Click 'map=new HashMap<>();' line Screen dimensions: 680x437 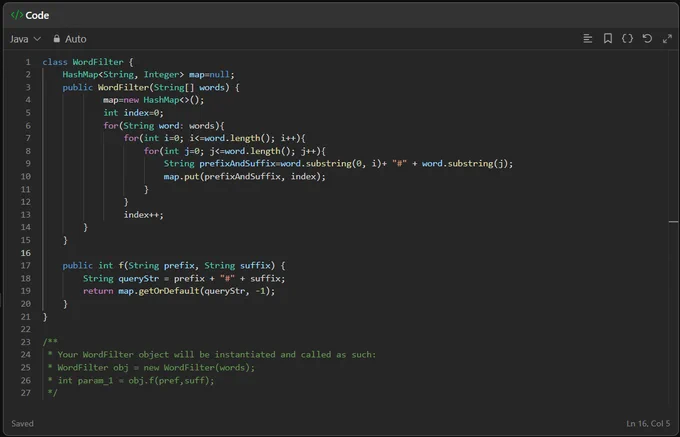154,100
